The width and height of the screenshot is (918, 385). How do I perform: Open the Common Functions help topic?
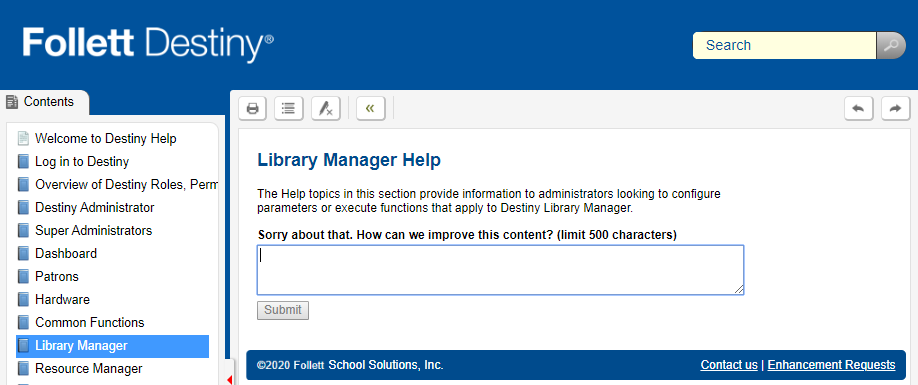pyautogui.click(x=90, y=322)
